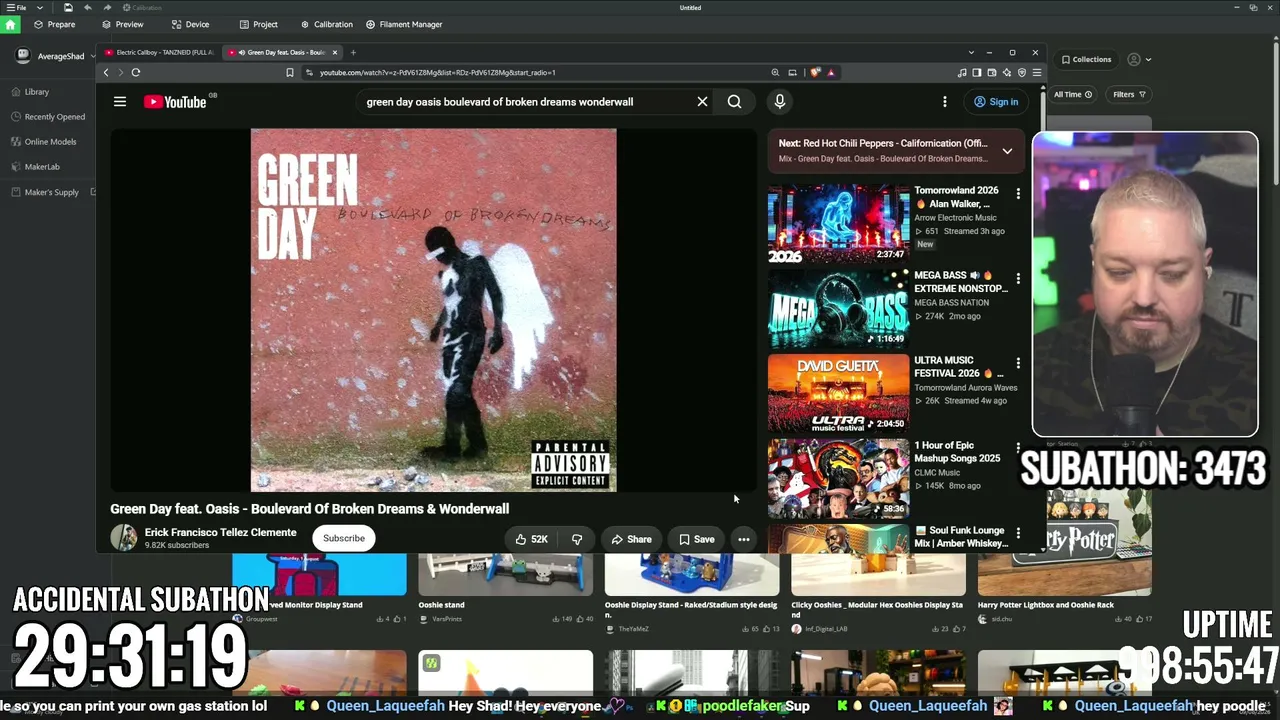1280x720 pixels.
Task: Go to YouTube home via logo
Action: pyautogui.click(x=176, y=101)
